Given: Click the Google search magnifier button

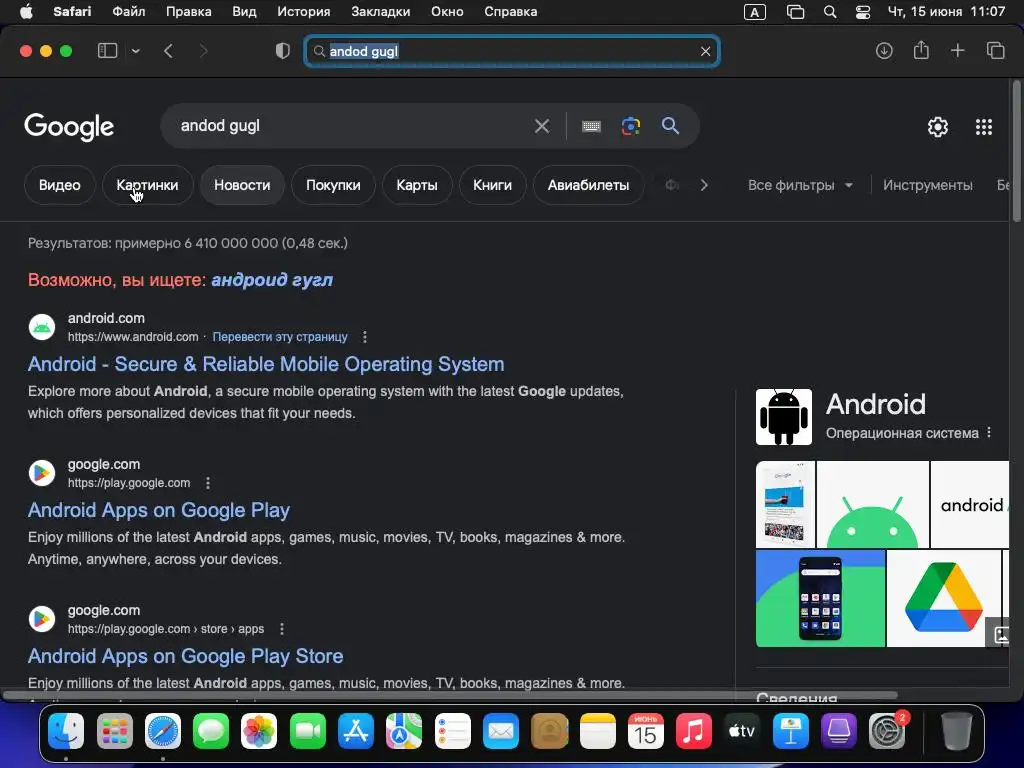Looking at the screenshot, I should (670, 125).
